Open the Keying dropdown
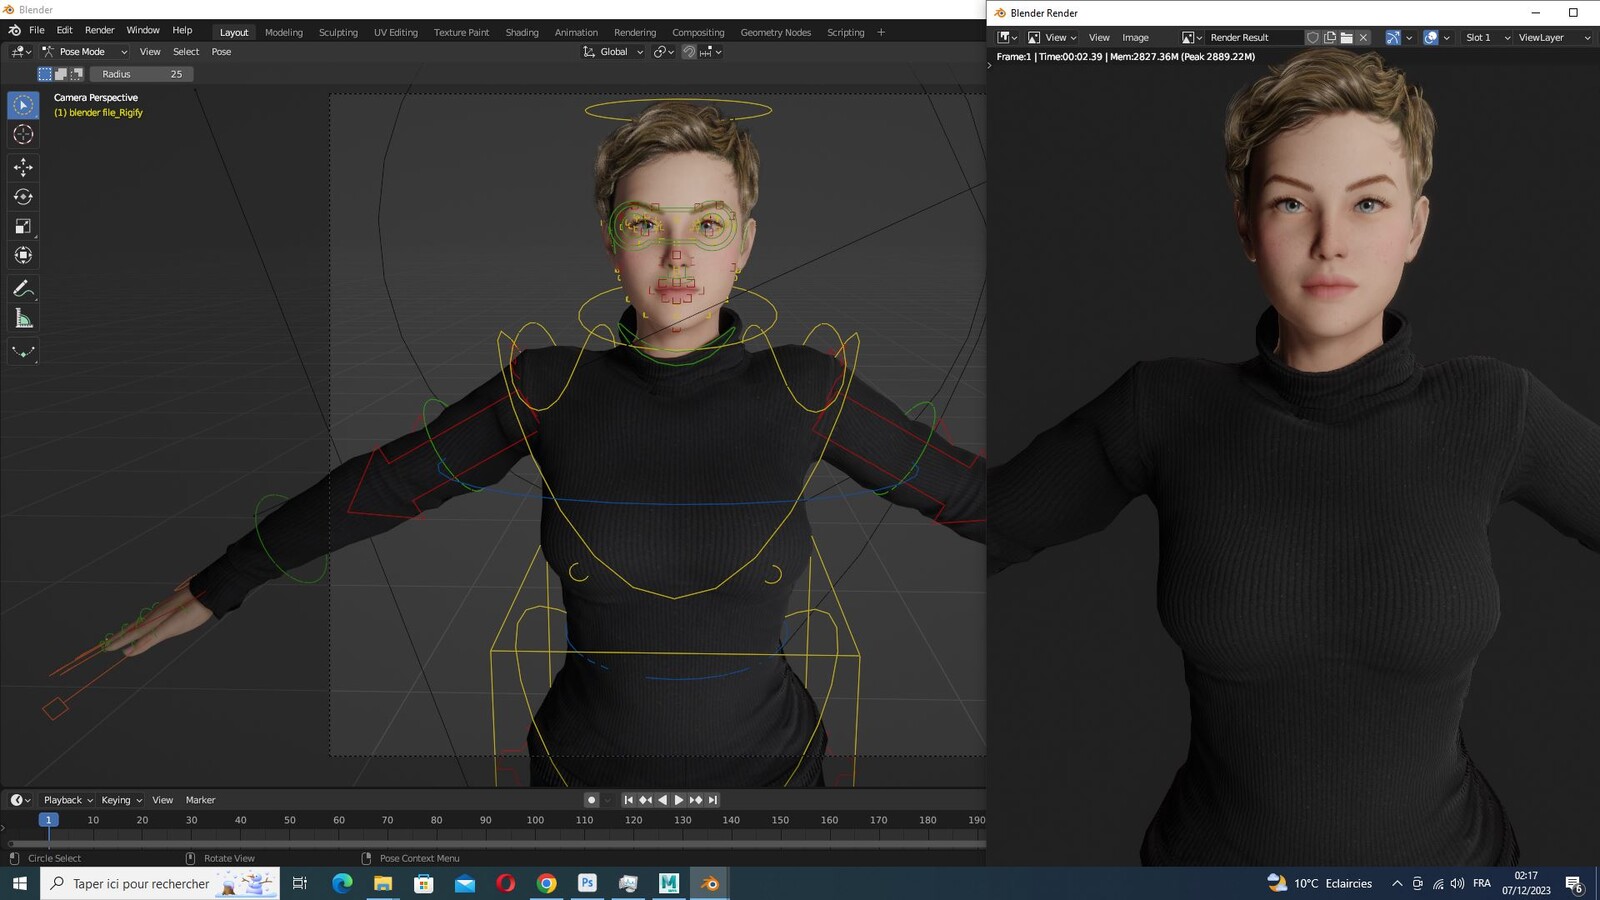This screenshot has width=1600, height=900. click(x=121, y=800)
